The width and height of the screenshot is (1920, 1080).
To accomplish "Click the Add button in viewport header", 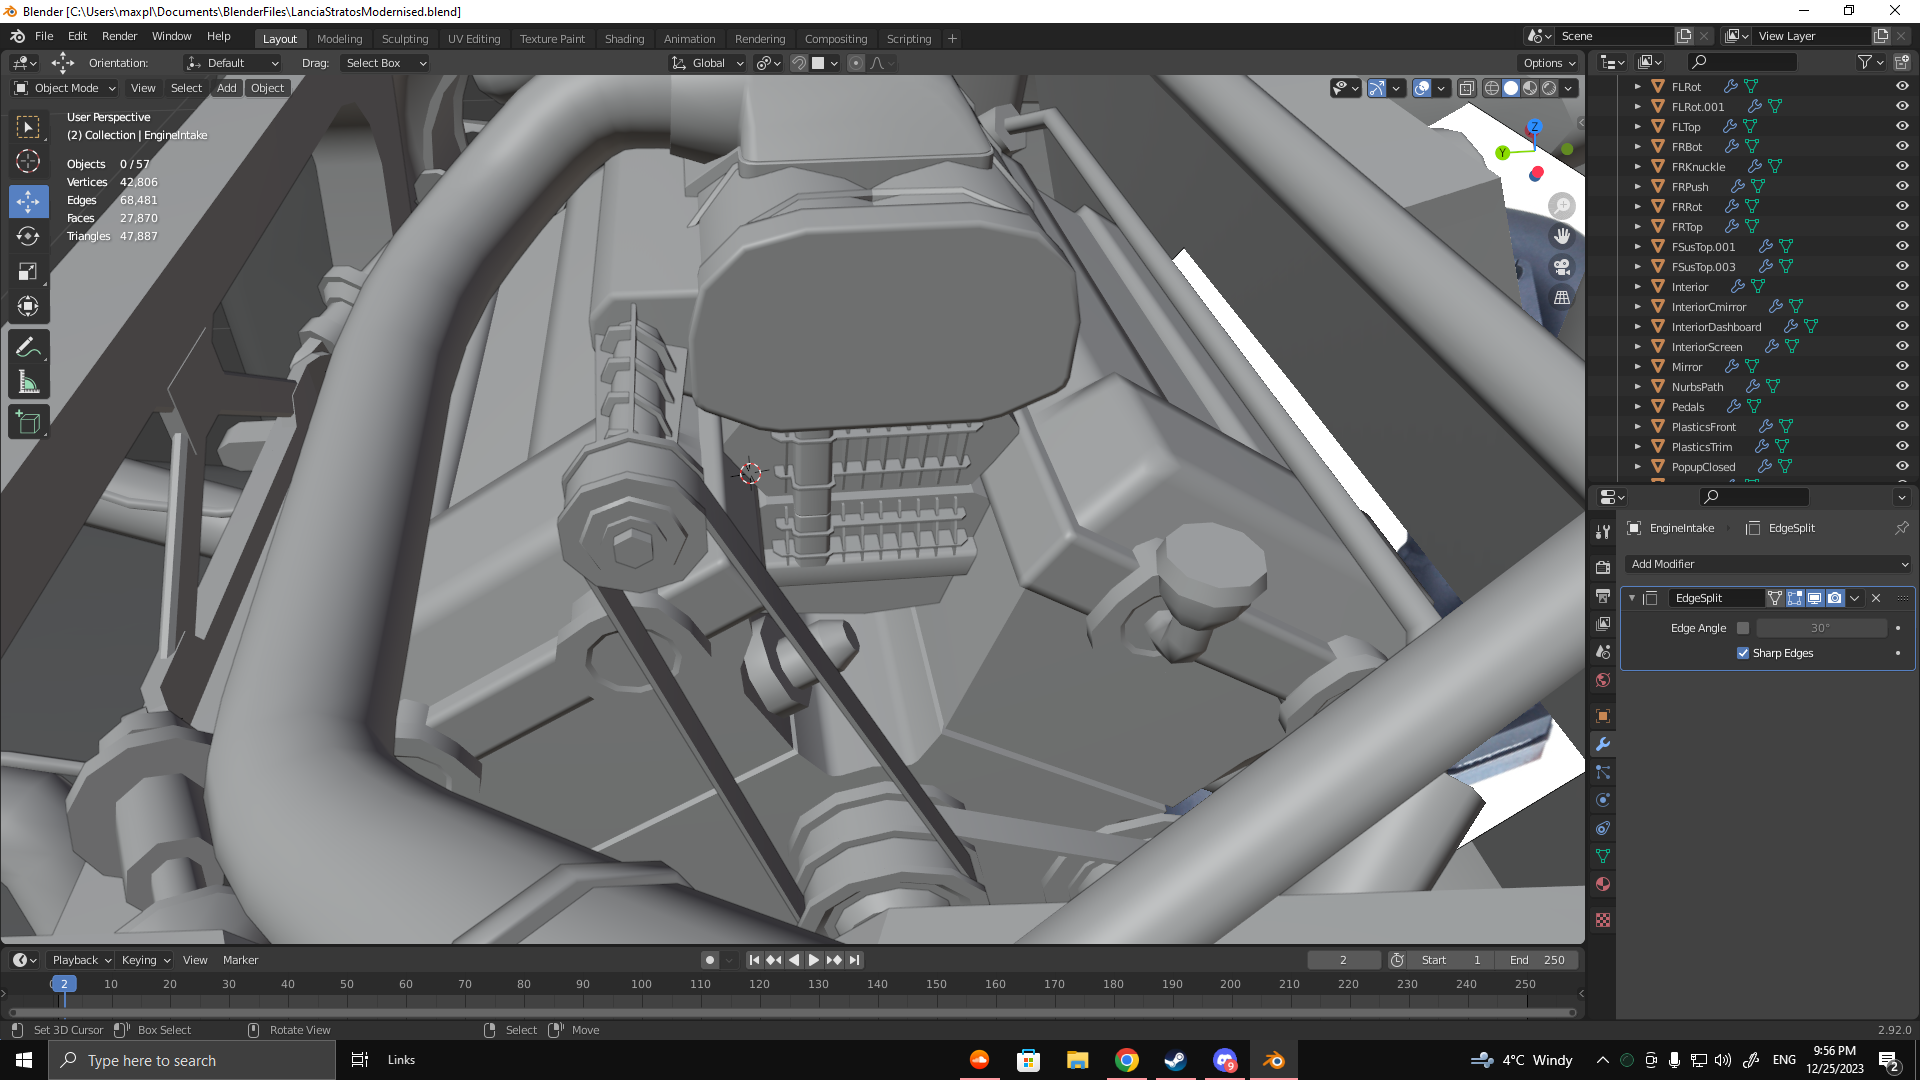I will (227, 88).
